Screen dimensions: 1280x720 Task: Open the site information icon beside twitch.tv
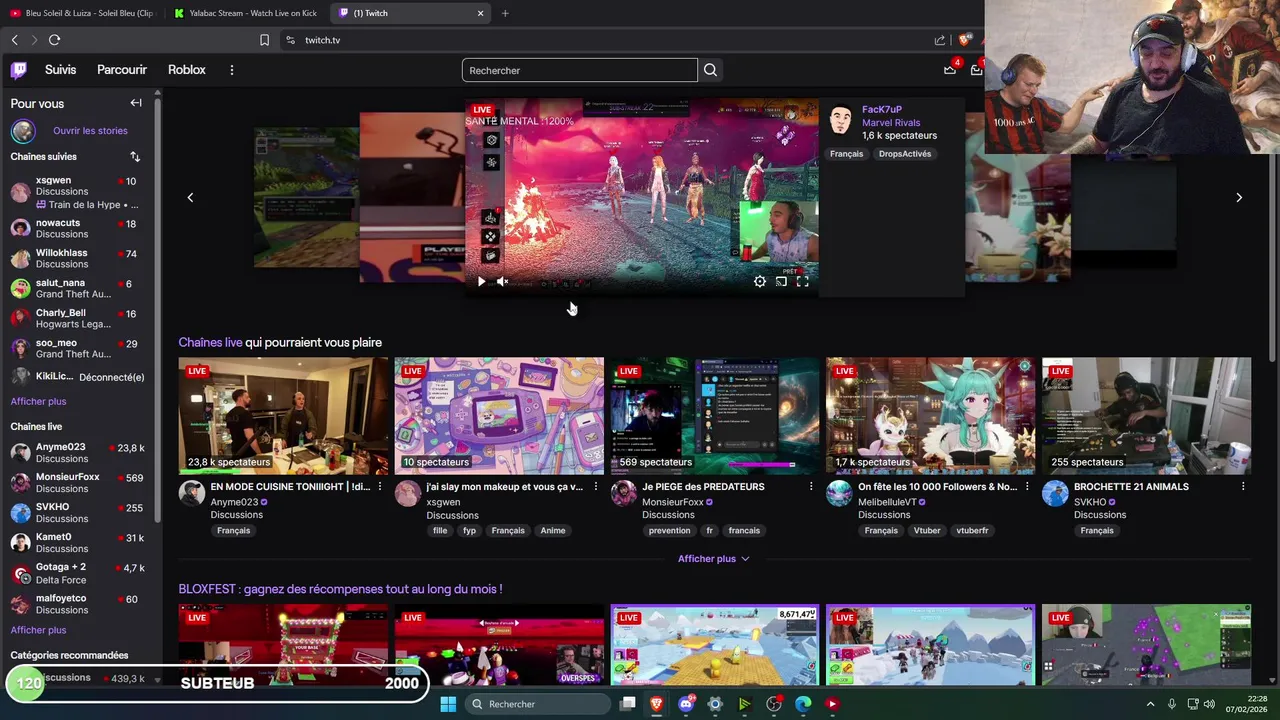tap(290, 40)
